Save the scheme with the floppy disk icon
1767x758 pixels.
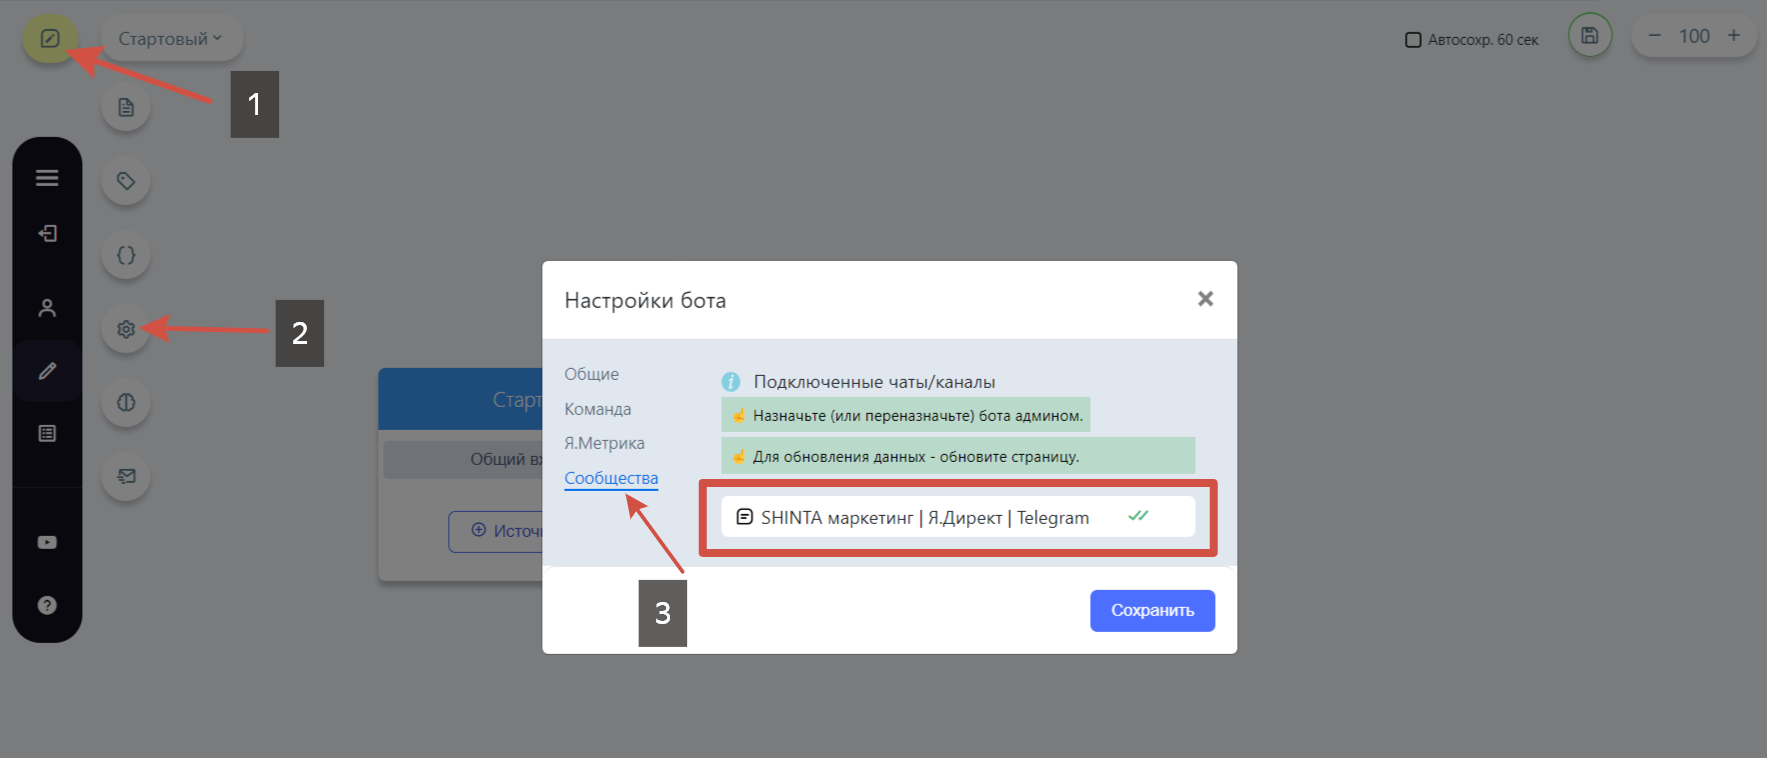[1590, 36]
